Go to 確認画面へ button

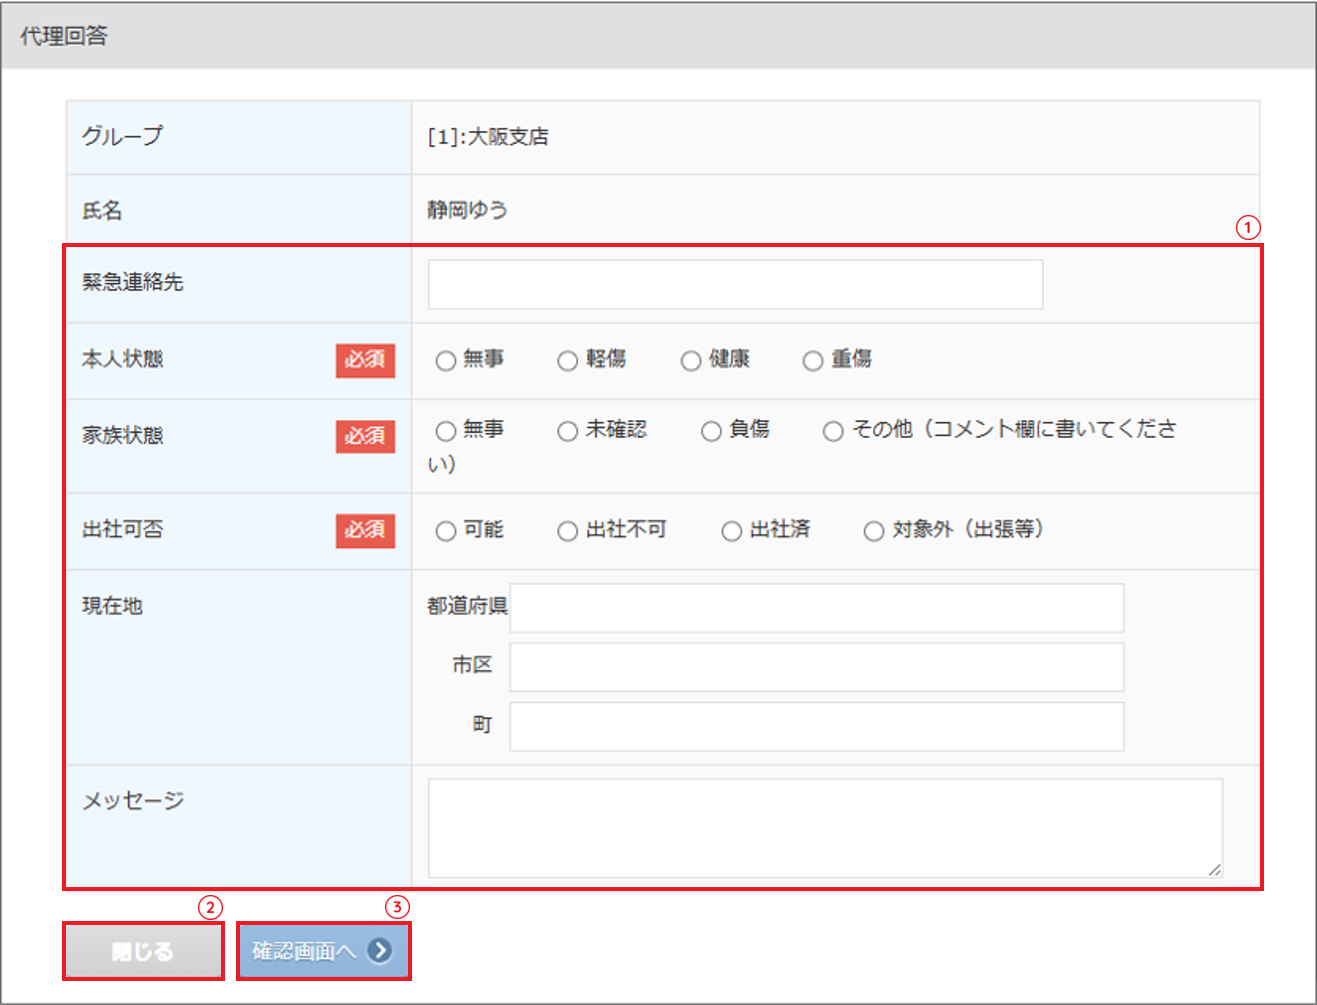[x=324, y=951]
